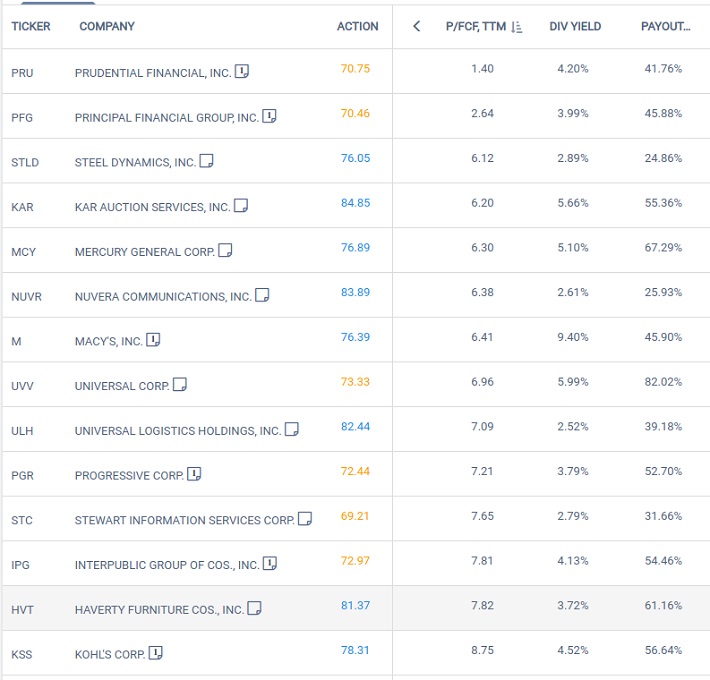Select the Stewart Information Services Corp. row

(355, 518)
